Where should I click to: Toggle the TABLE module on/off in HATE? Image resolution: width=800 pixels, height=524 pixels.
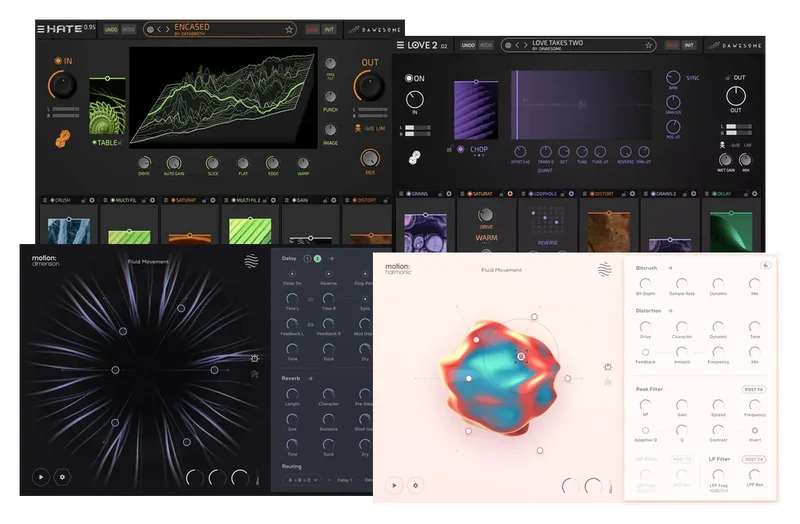pyautogui.click(x=94, y=142)
